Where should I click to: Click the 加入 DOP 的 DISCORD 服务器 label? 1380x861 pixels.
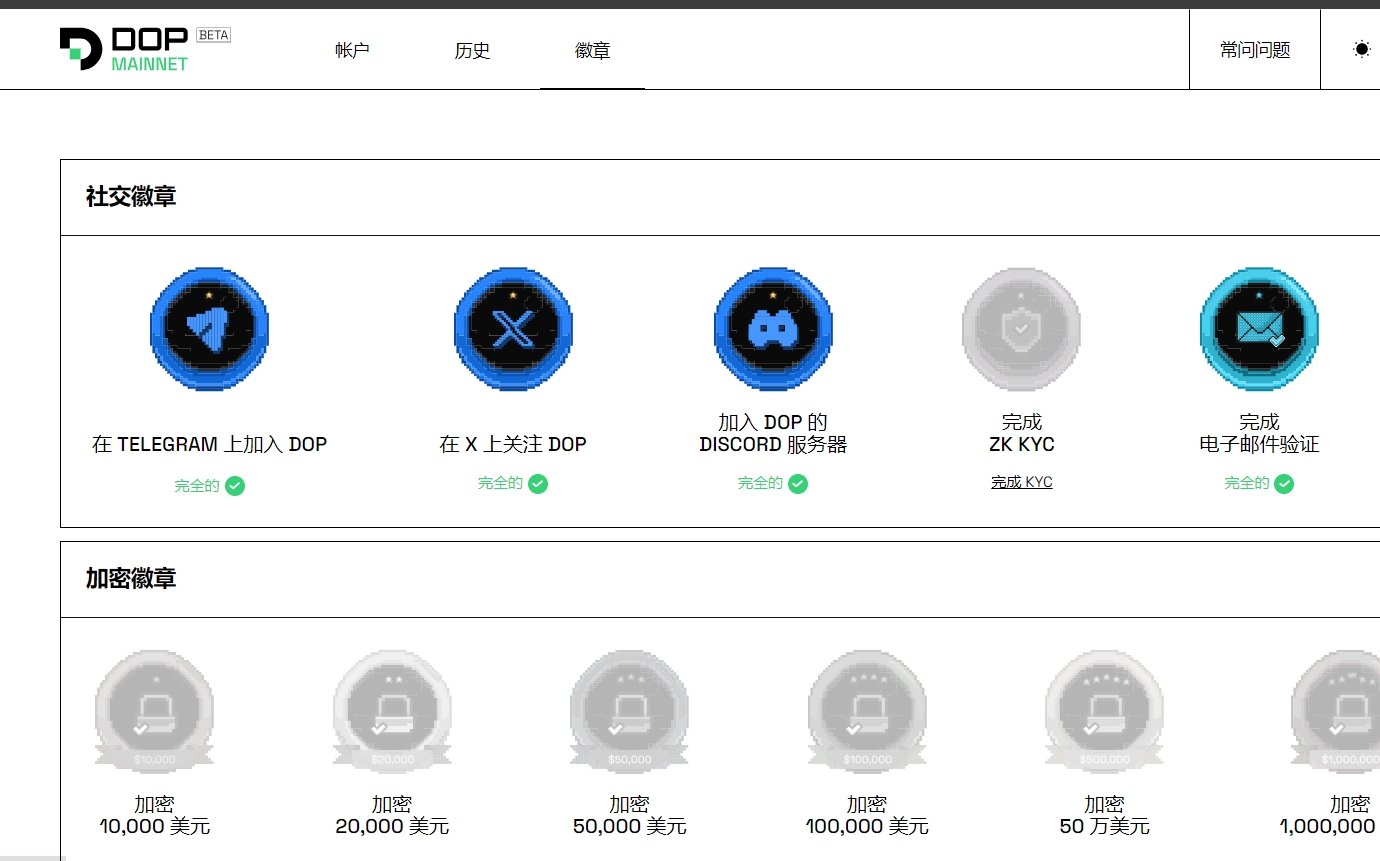[773, 433]
